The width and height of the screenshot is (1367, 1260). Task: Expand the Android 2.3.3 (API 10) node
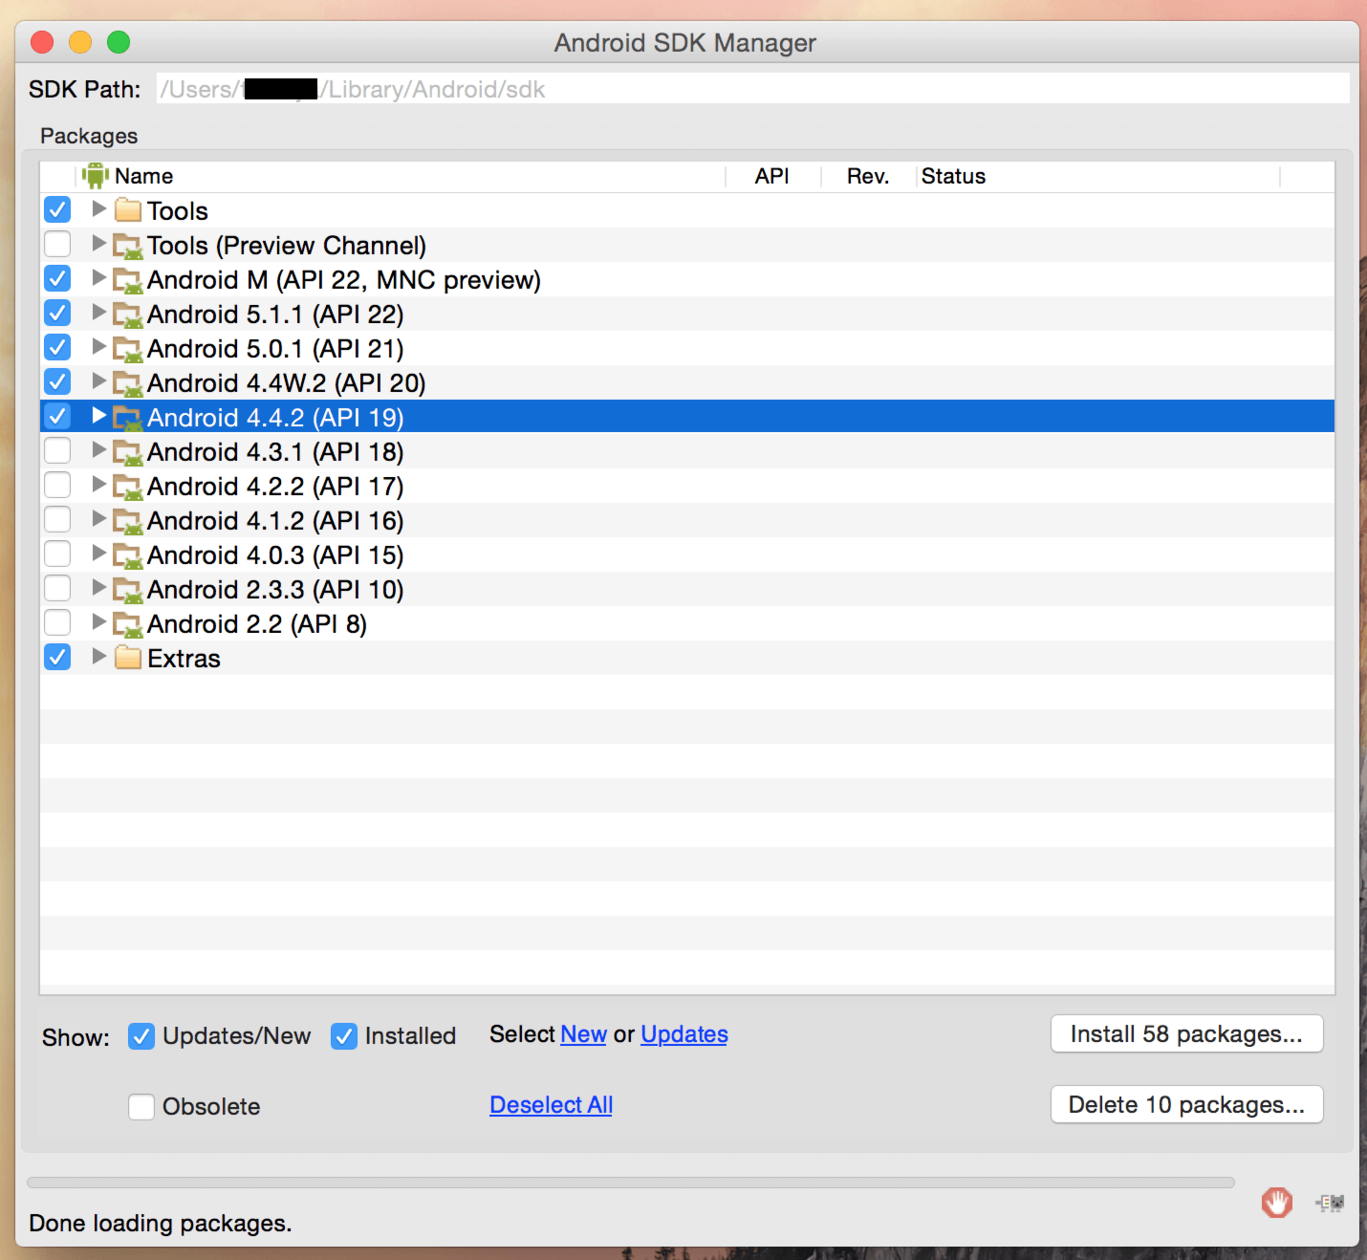click(x=98, y=587)
